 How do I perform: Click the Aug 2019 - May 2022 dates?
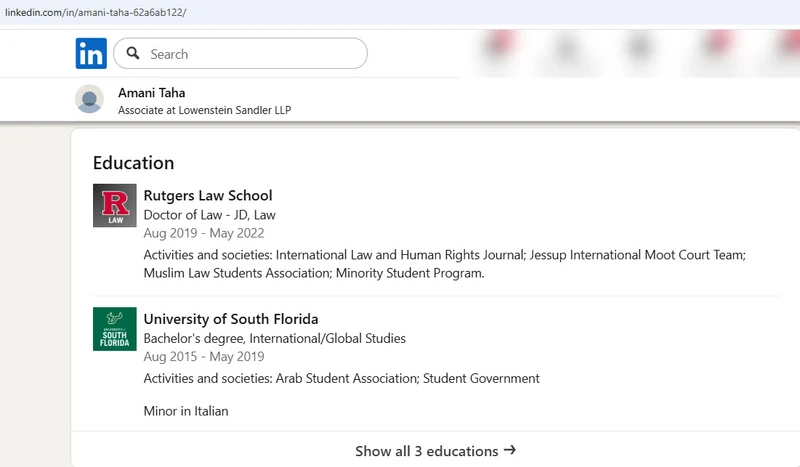(x=196, y=232)
